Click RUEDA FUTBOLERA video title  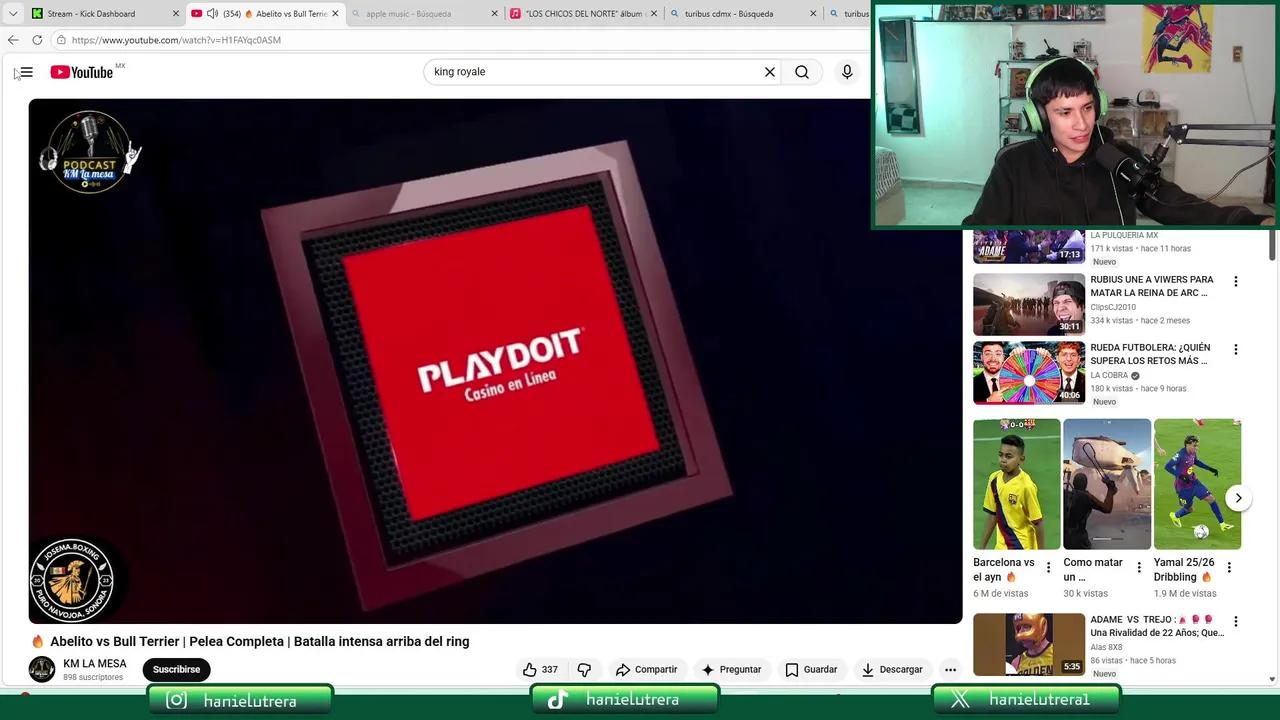click(x=1150, y=354)
